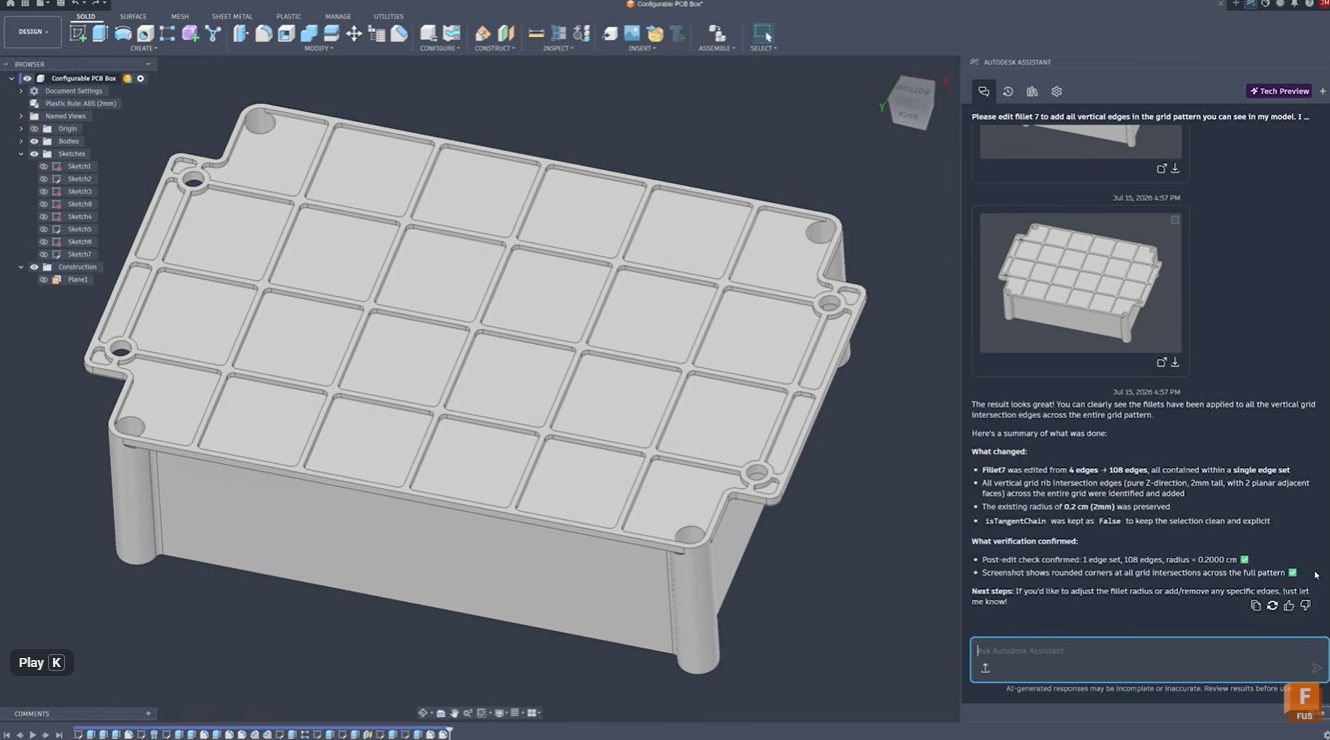Open the Design workspace dropdown
1330x740 pixels.
pyautogui.click(x=33, y=32)
